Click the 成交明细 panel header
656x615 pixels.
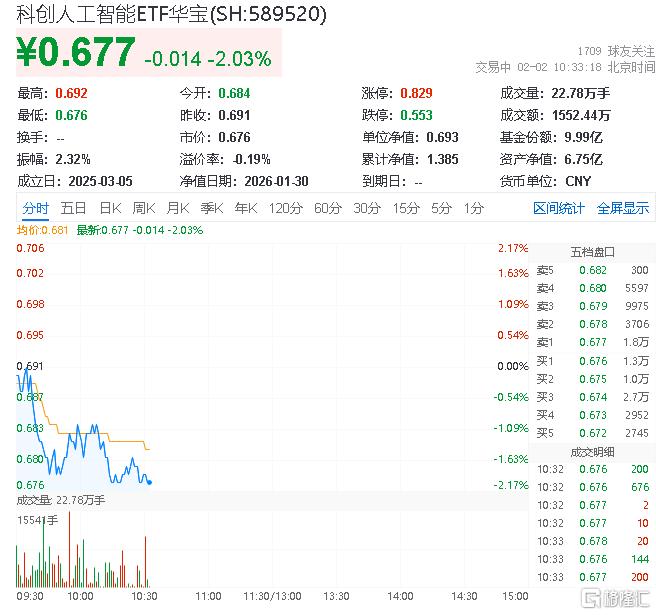[592, 452]
